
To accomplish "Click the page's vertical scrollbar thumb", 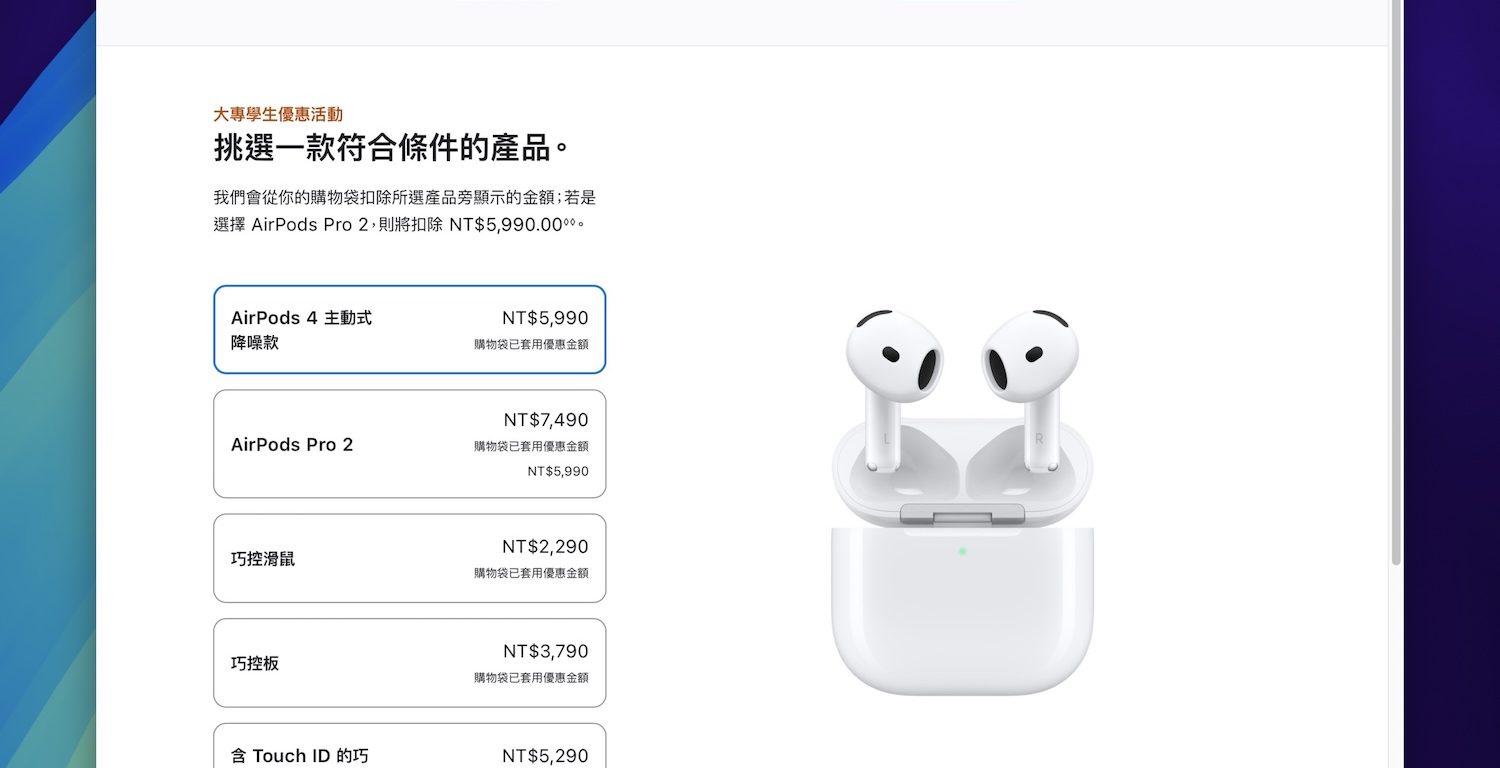I will pos(1396,283).
